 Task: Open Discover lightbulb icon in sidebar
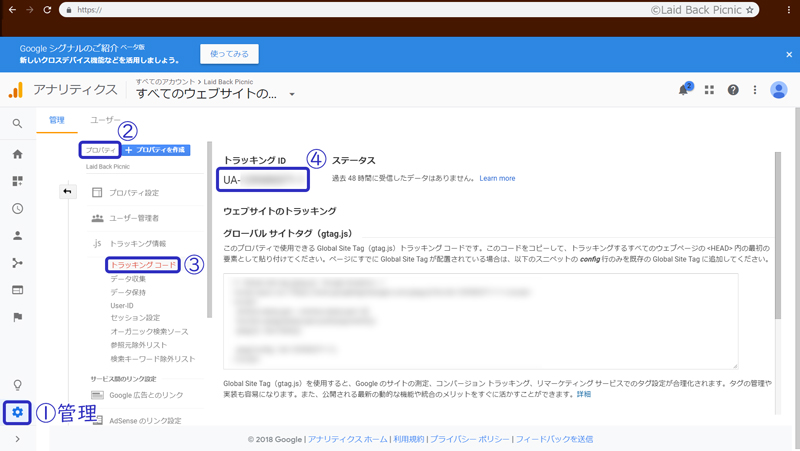tap(17, 385)
